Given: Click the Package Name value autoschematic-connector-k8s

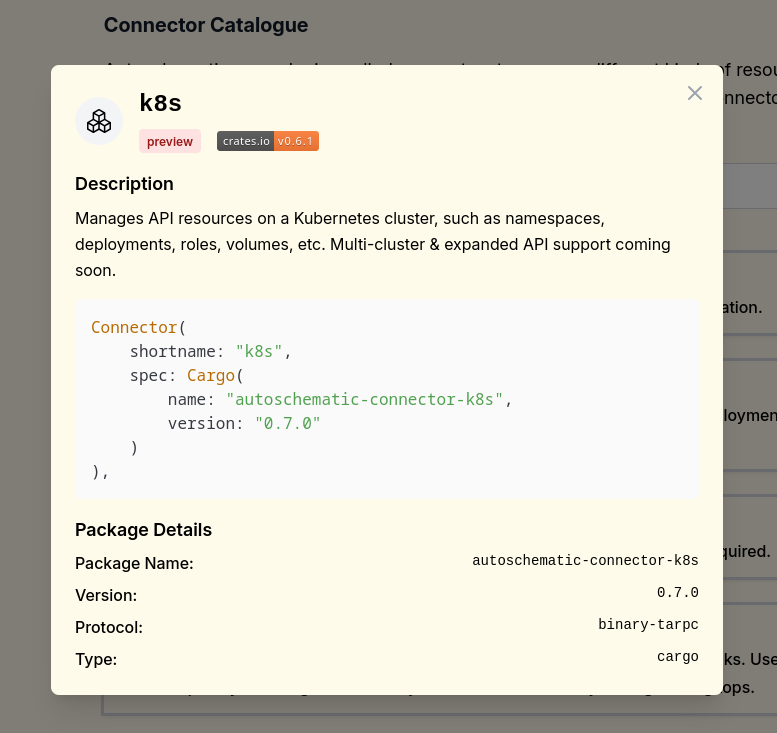Looking at the screenshot, I should [585, 561].
